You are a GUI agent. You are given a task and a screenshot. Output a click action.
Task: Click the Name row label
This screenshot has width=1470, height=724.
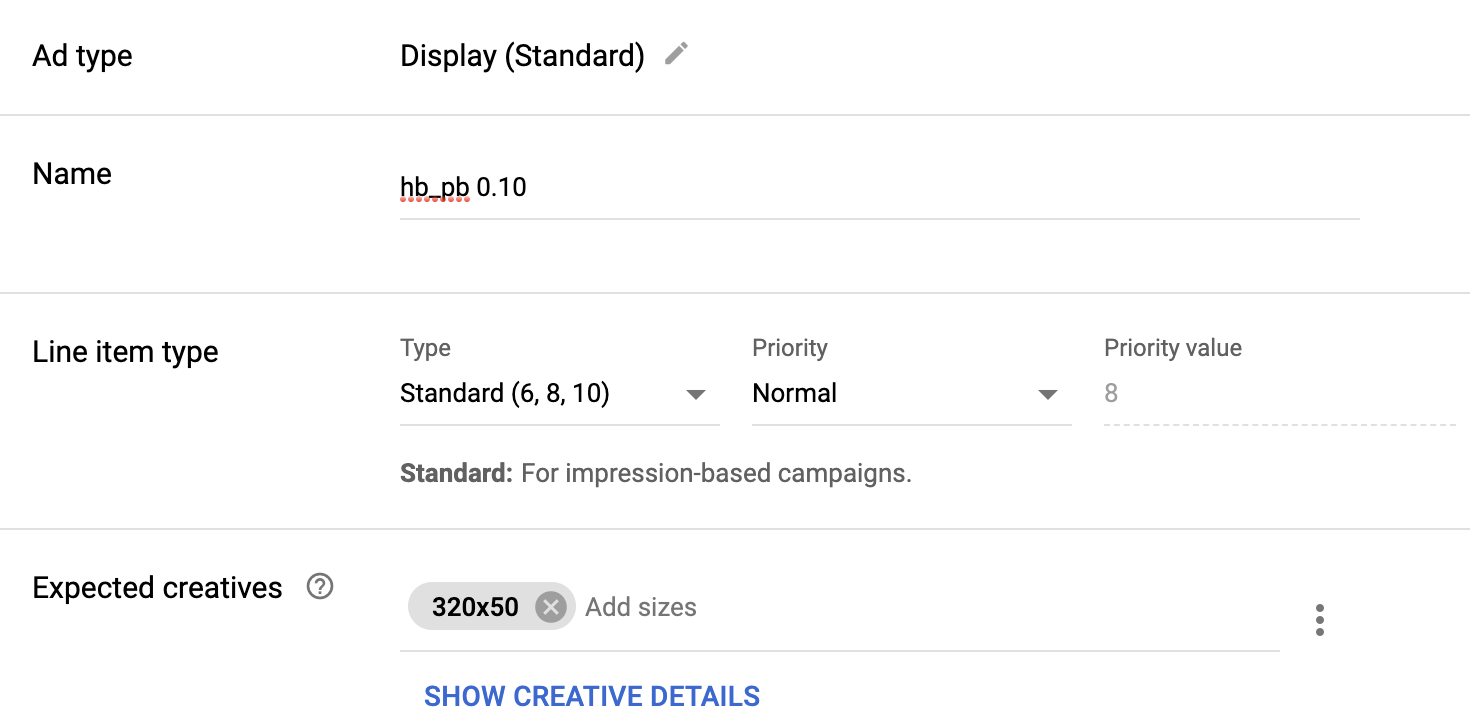72,174
